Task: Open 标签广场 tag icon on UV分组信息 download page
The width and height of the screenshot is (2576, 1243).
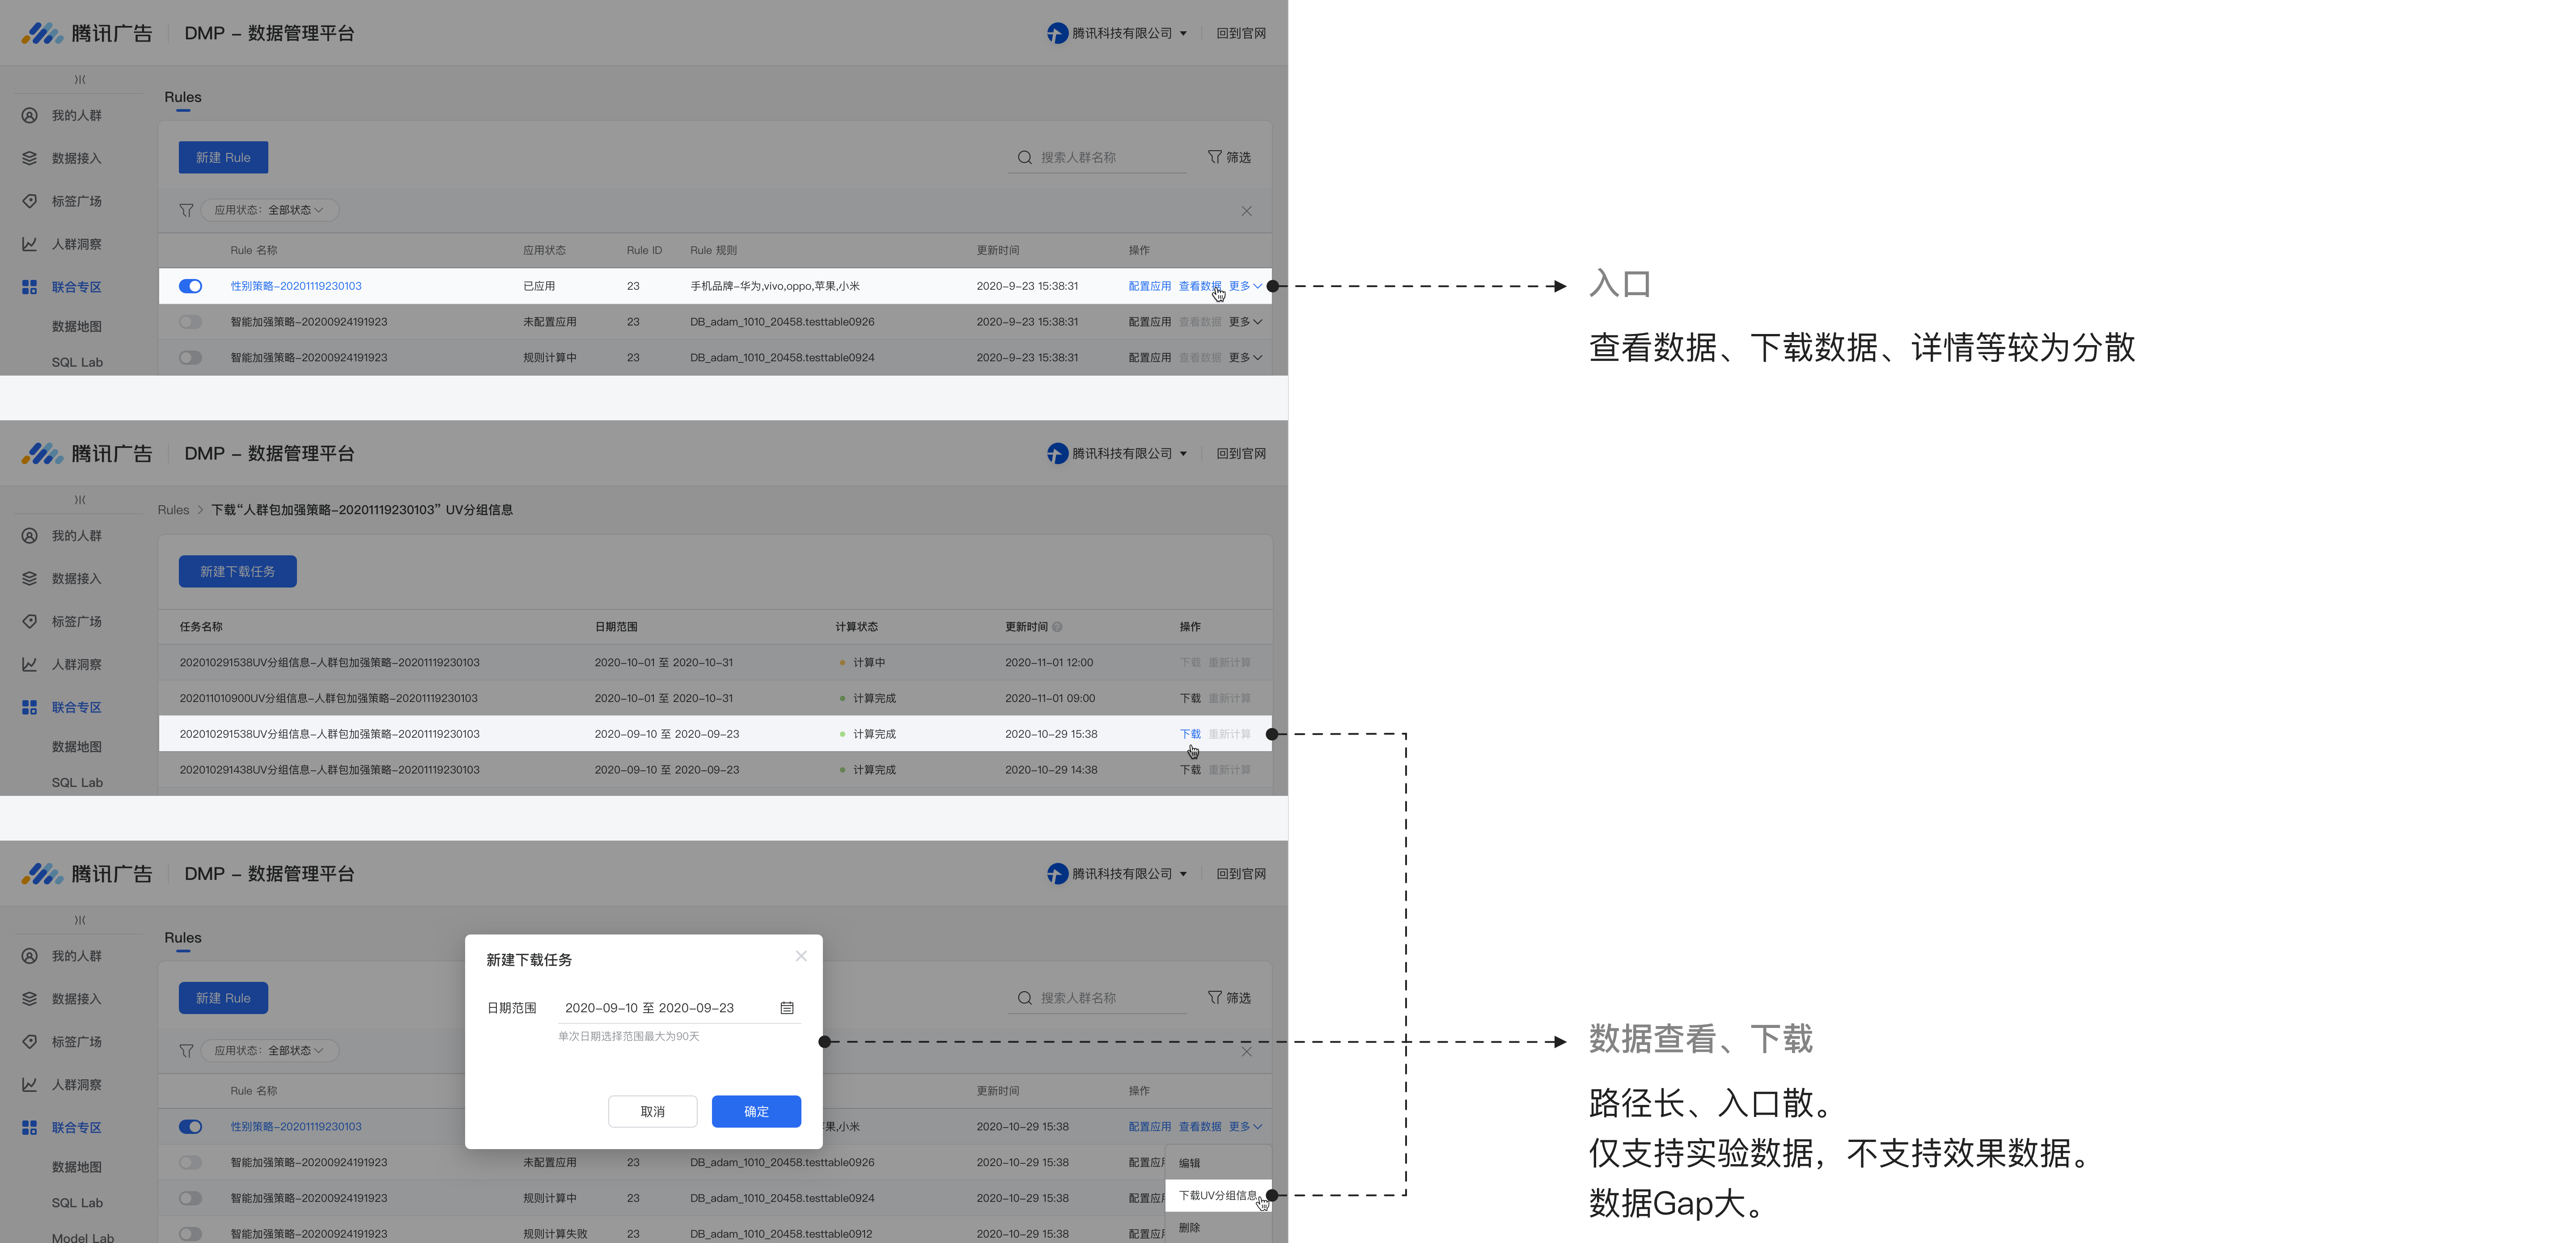Action: [x=30, y=622]
